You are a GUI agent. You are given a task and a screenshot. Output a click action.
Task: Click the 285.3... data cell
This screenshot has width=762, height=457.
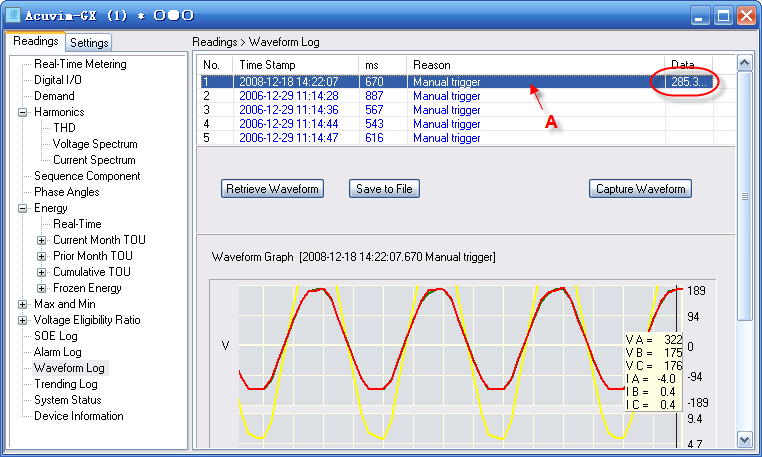click(688, 82)
